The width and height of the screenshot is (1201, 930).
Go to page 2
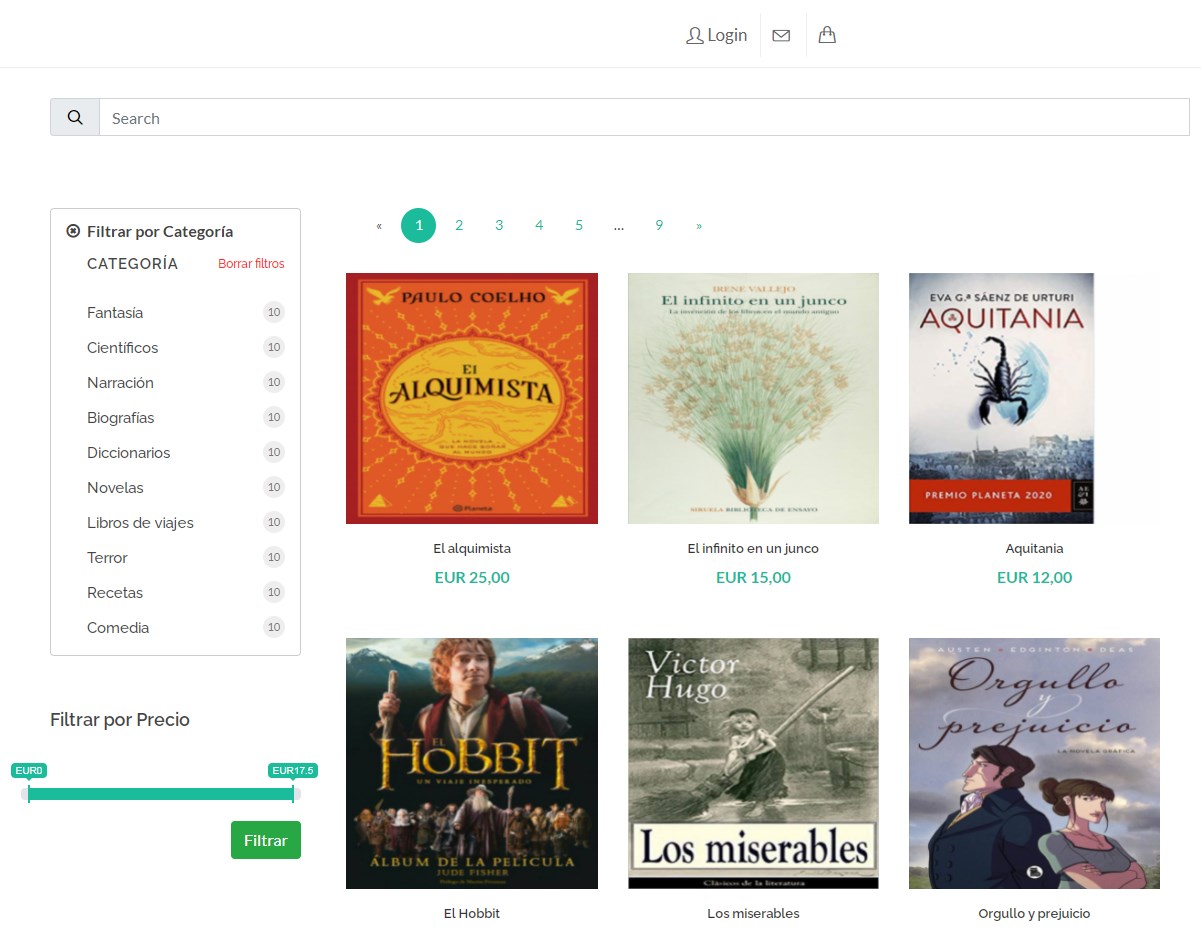click(459, 225)
